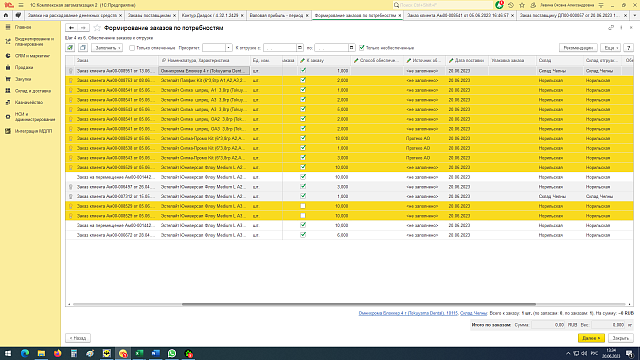Open the Омнихрома Блокер product link at the bottom
Viewport: 640px width, 360px height.
[x=408, y=313]
